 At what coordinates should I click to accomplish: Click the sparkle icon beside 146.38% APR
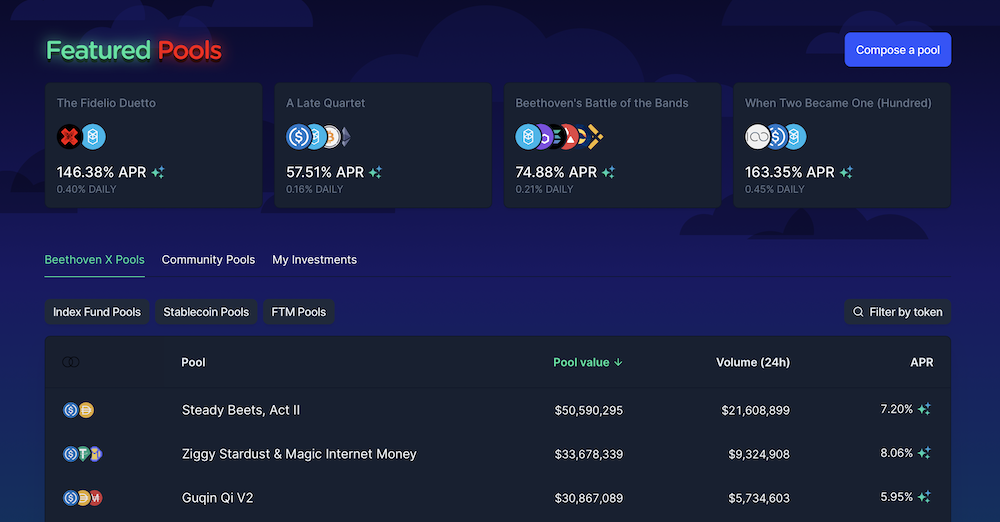point(158,173)
